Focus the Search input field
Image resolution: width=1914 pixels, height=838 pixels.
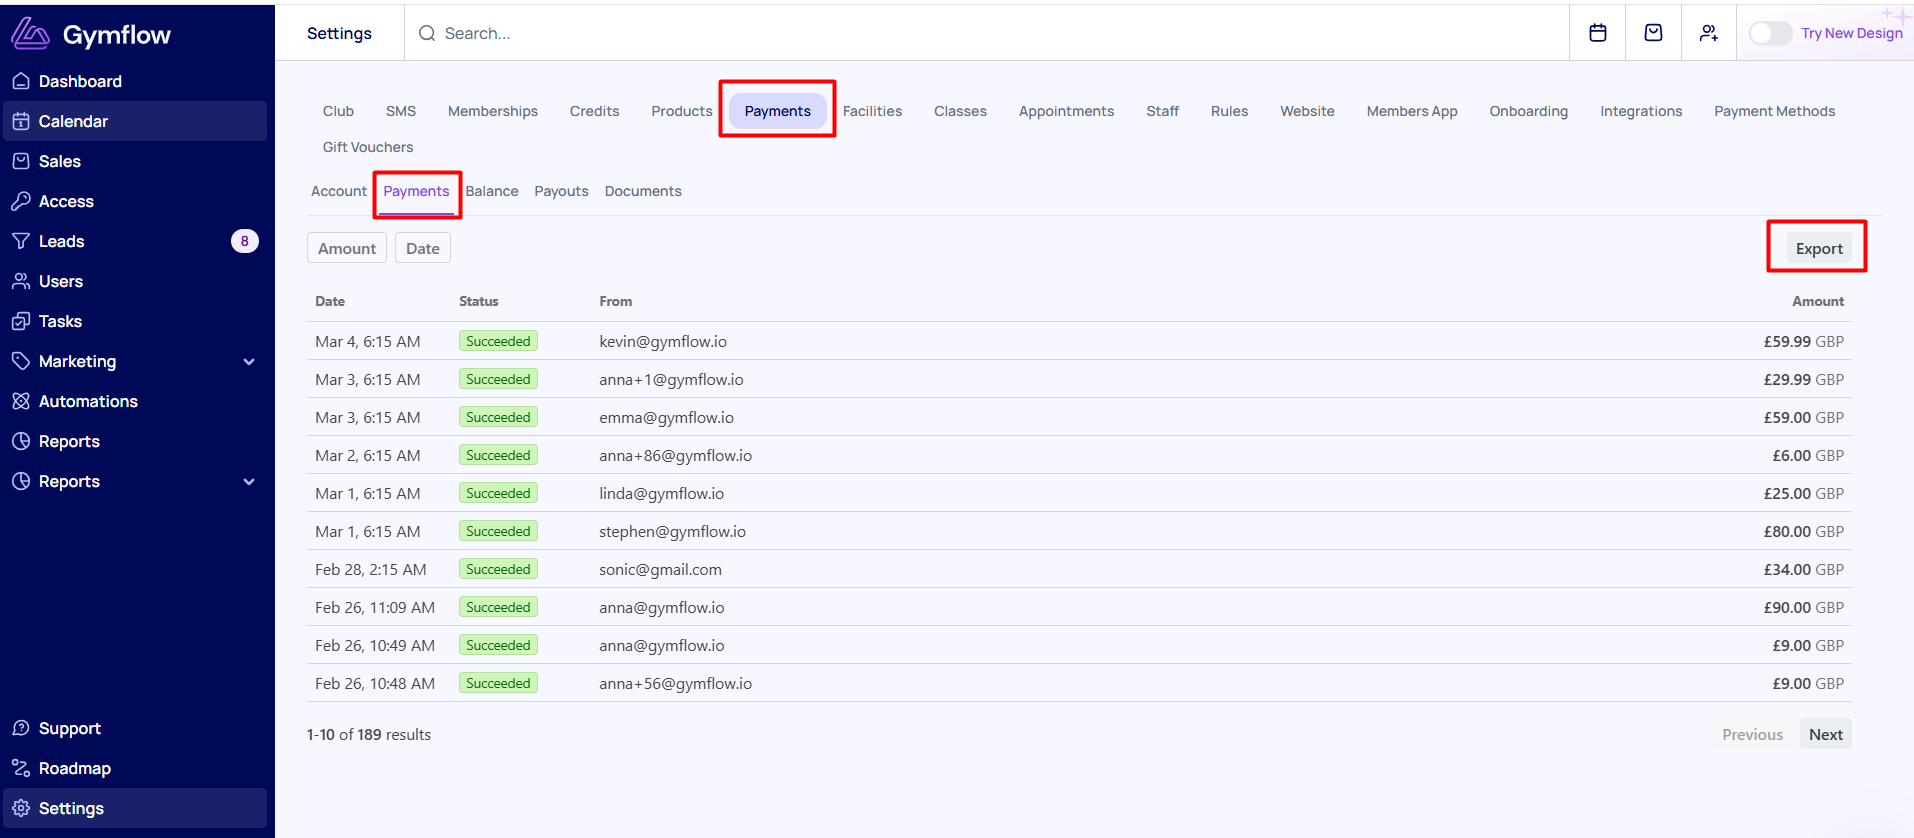[x=985, y=33]
